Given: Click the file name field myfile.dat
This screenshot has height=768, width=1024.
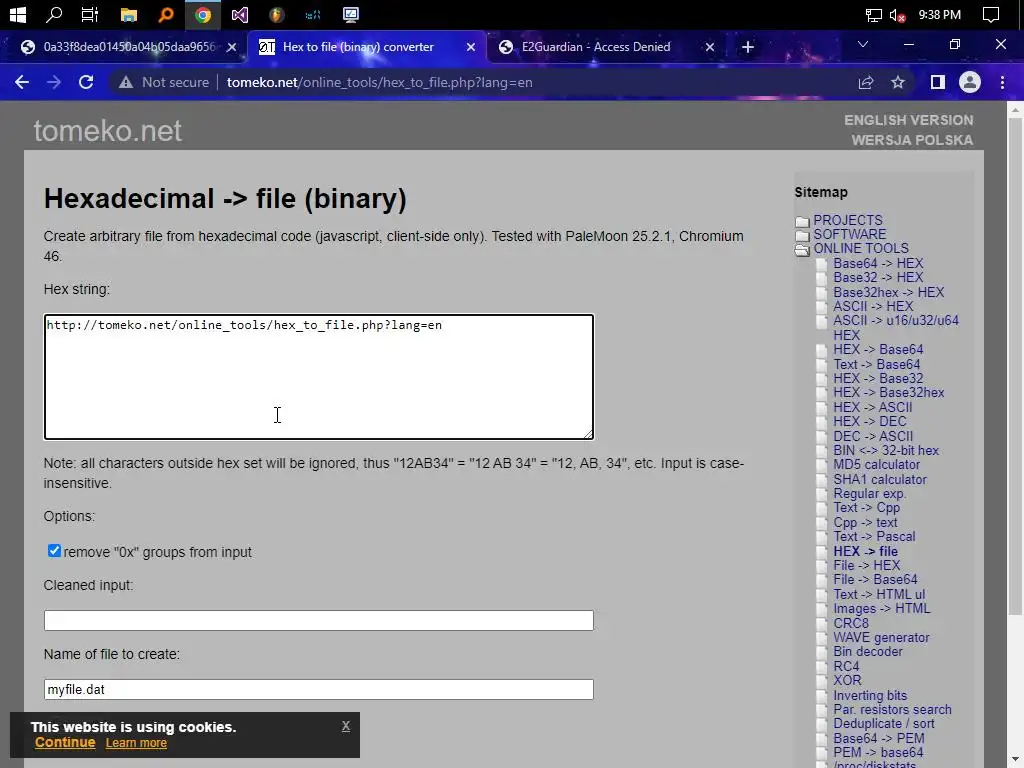Looking at the screenshot, I should pyautogui.click(x=319, y=689).
